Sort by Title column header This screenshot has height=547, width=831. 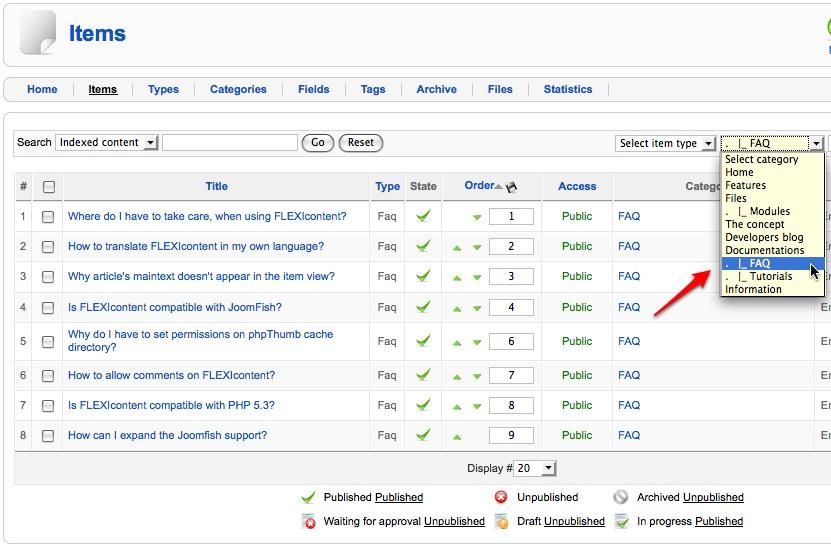click(x=216, y=186)
